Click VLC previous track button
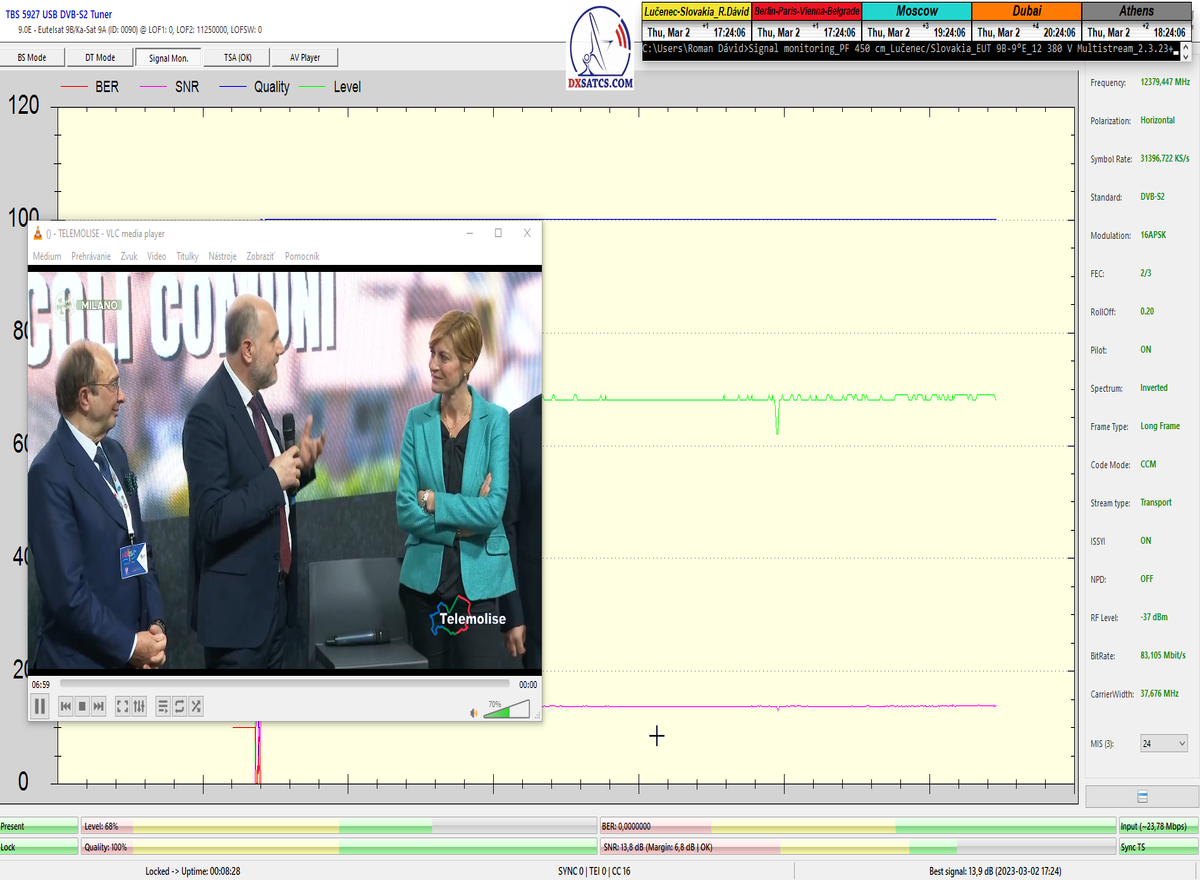This screenshot has width=1200, height=880. pyautogui.click(x=66, y=706)
